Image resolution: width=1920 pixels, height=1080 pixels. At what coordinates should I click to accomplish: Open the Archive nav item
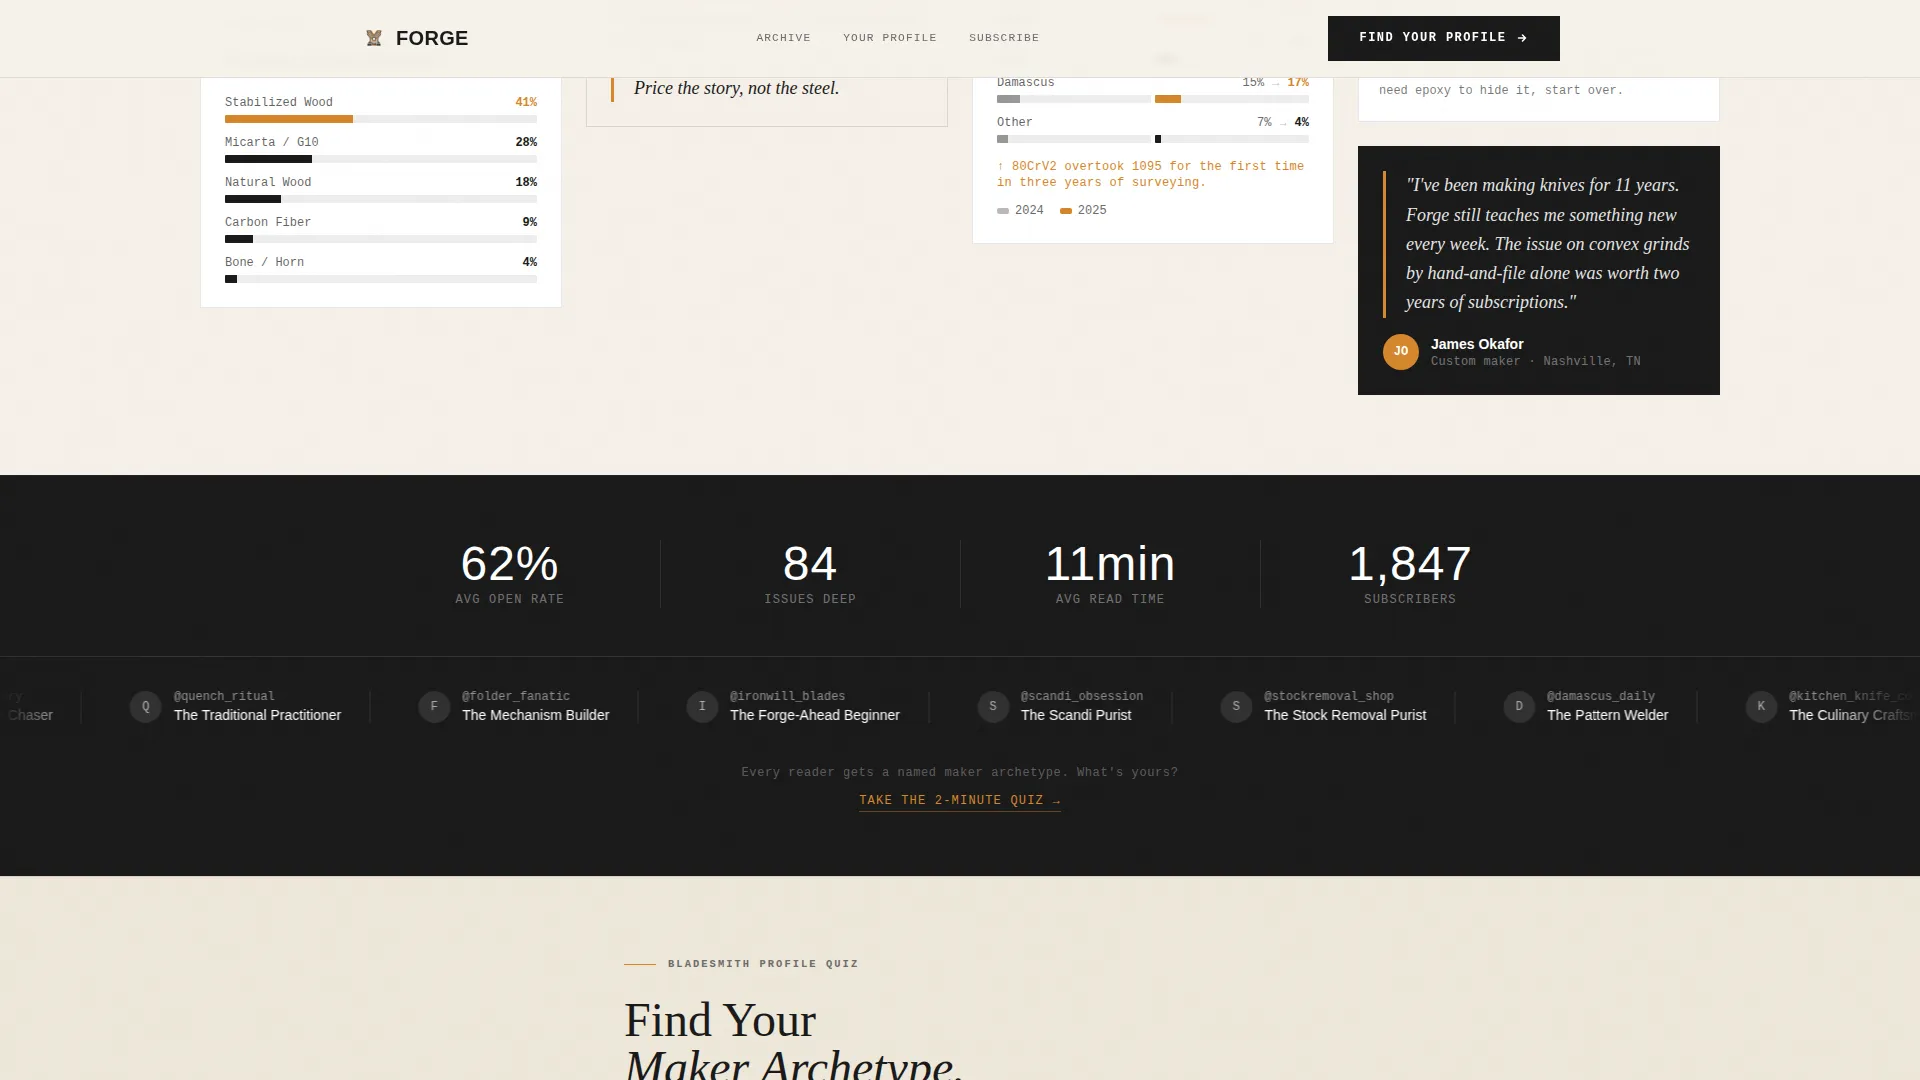783,38
